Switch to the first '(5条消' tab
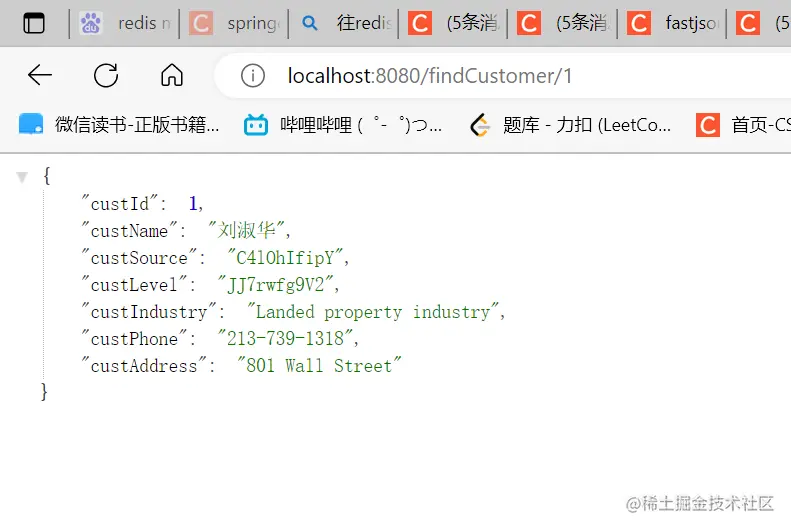Viewport: 791px width, 530px height. click(453, 23)
